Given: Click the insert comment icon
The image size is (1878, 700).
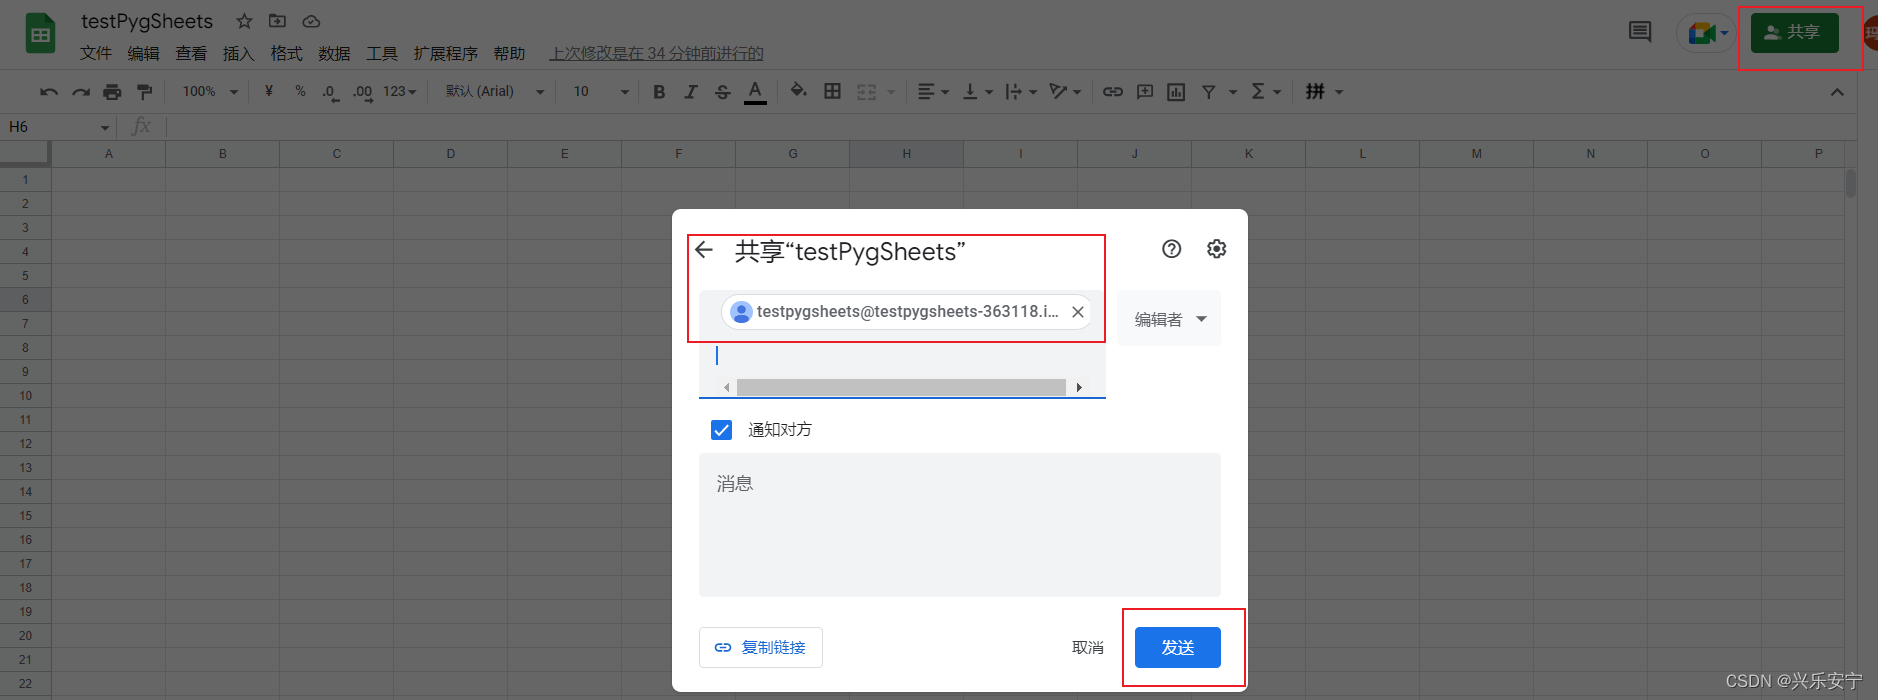Looking at the screenshot, I should click(x=1145, y=92).
